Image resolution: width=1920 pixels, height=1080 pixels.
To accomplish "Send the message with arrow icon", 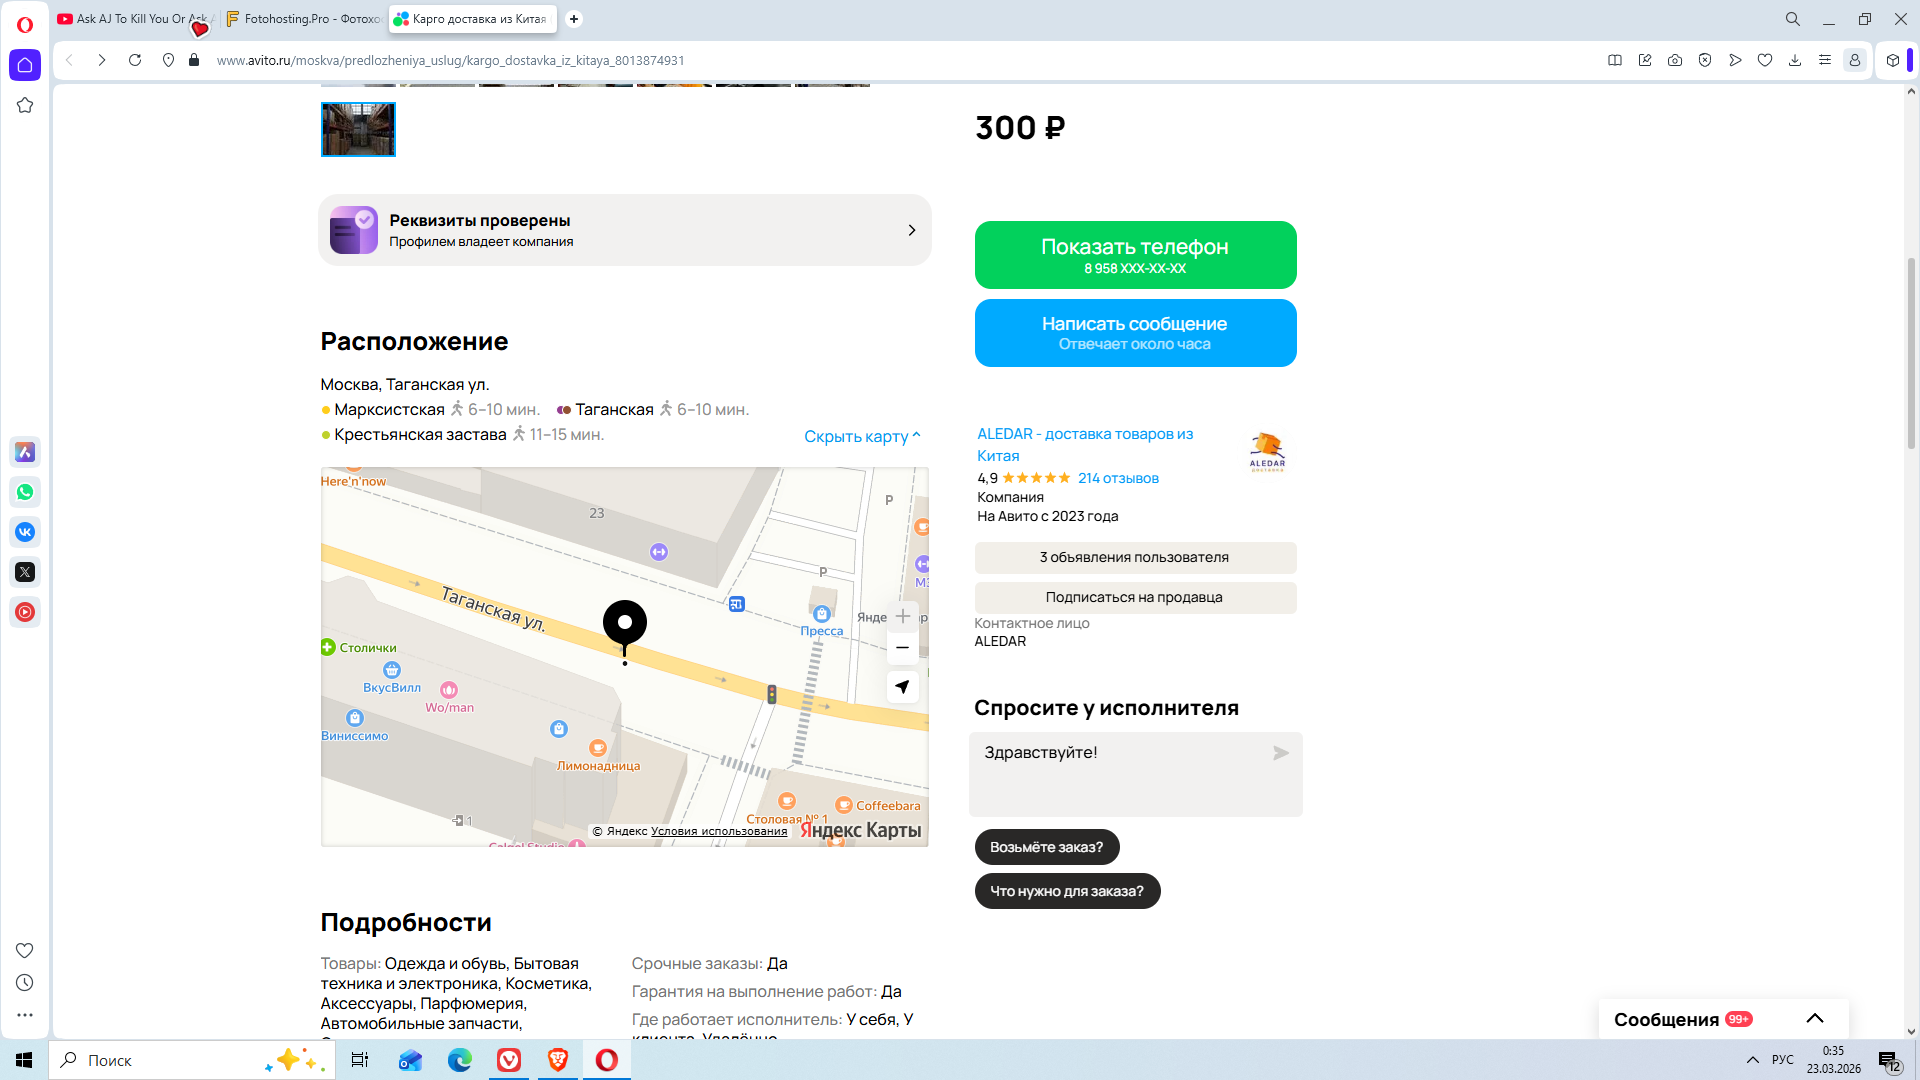I will pos(1280,753).
